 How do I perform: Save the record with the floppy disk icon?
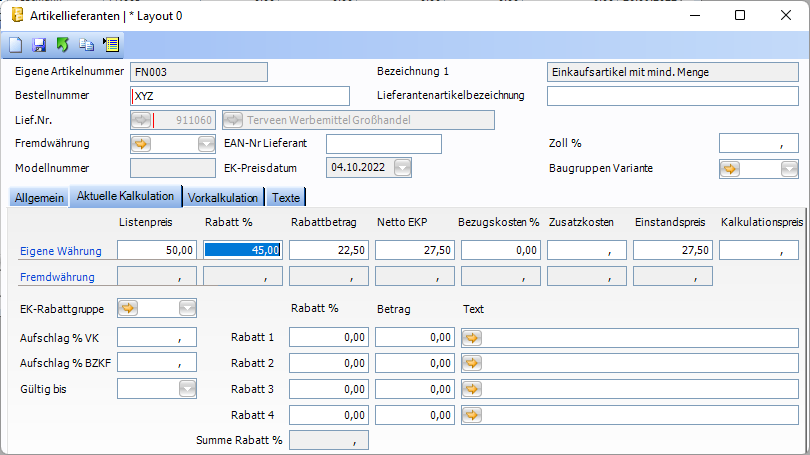[x=39, y=45]
